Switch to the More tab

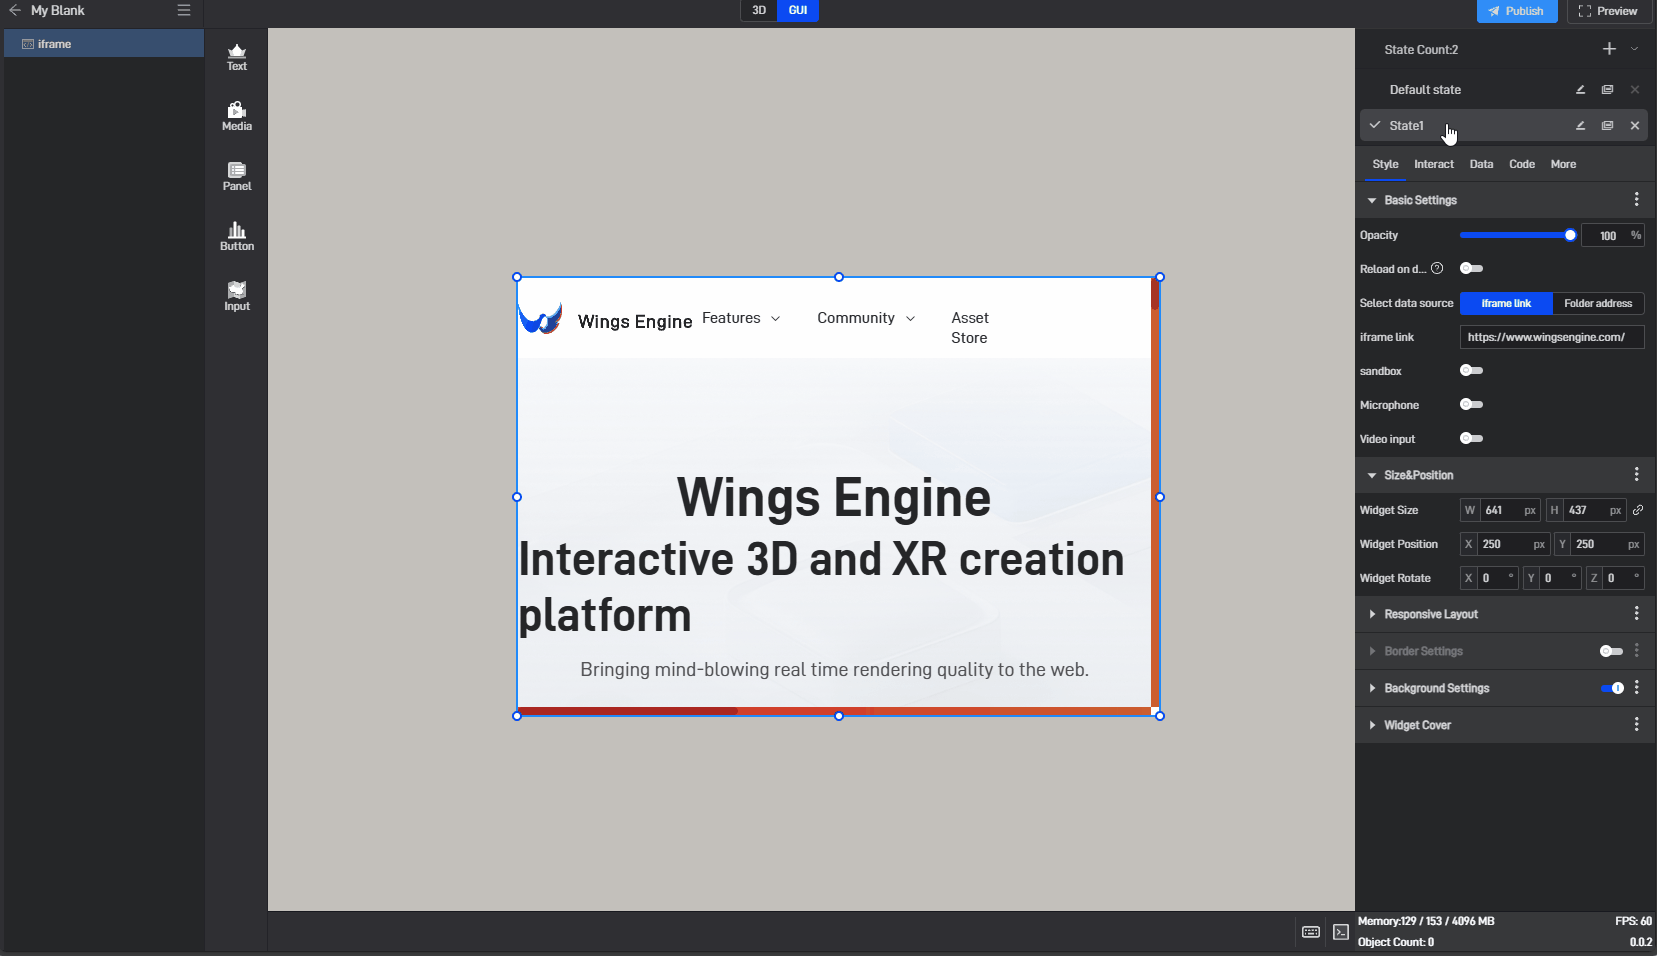1563,164
